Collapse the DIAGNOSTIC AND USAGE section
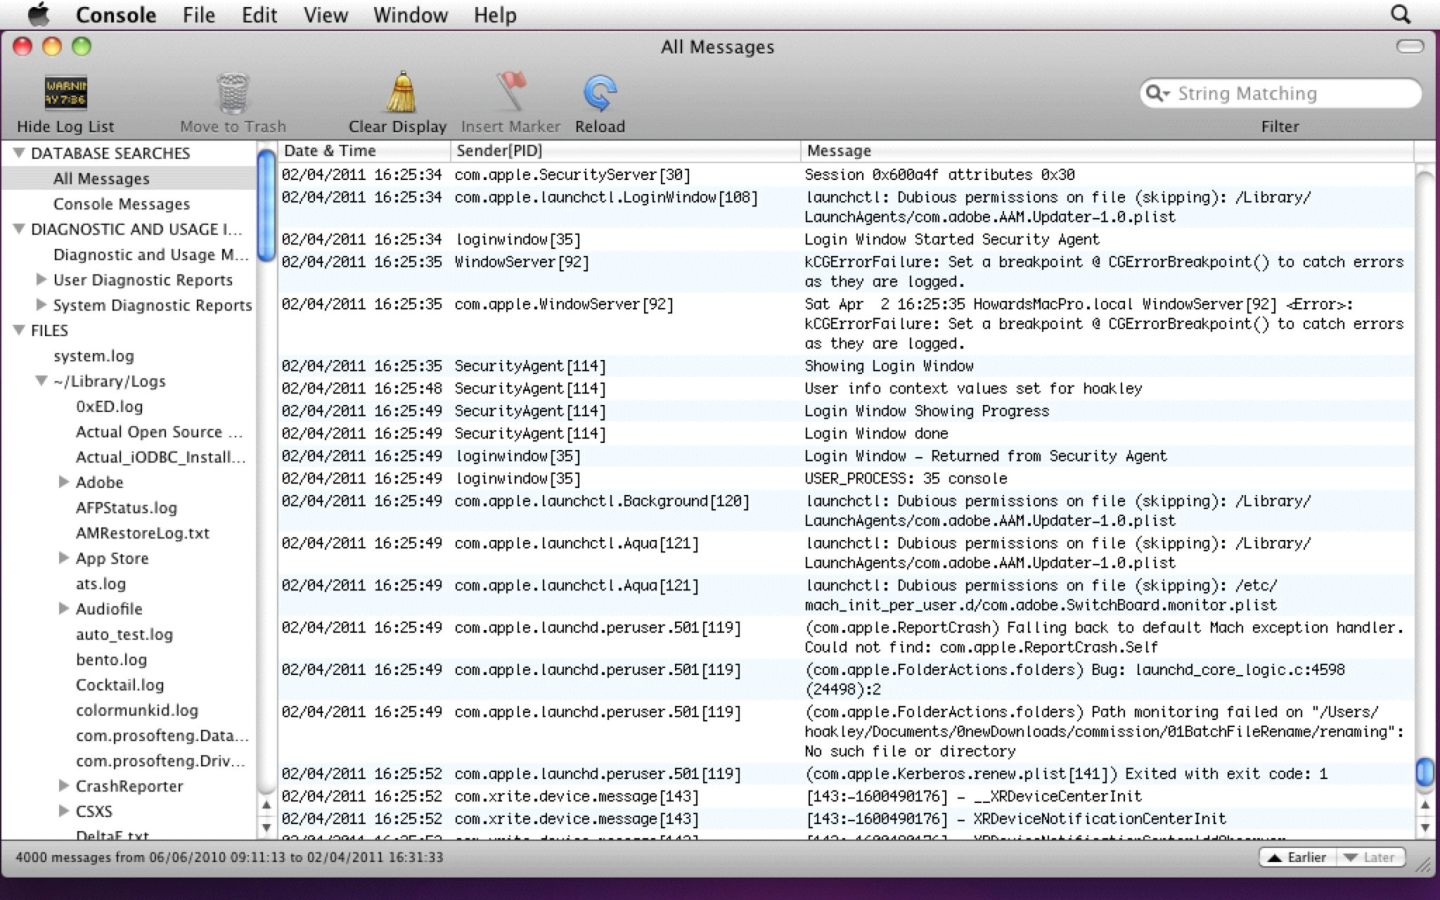The height and width of the screenshot is (900, 1440). click(18, 229)
